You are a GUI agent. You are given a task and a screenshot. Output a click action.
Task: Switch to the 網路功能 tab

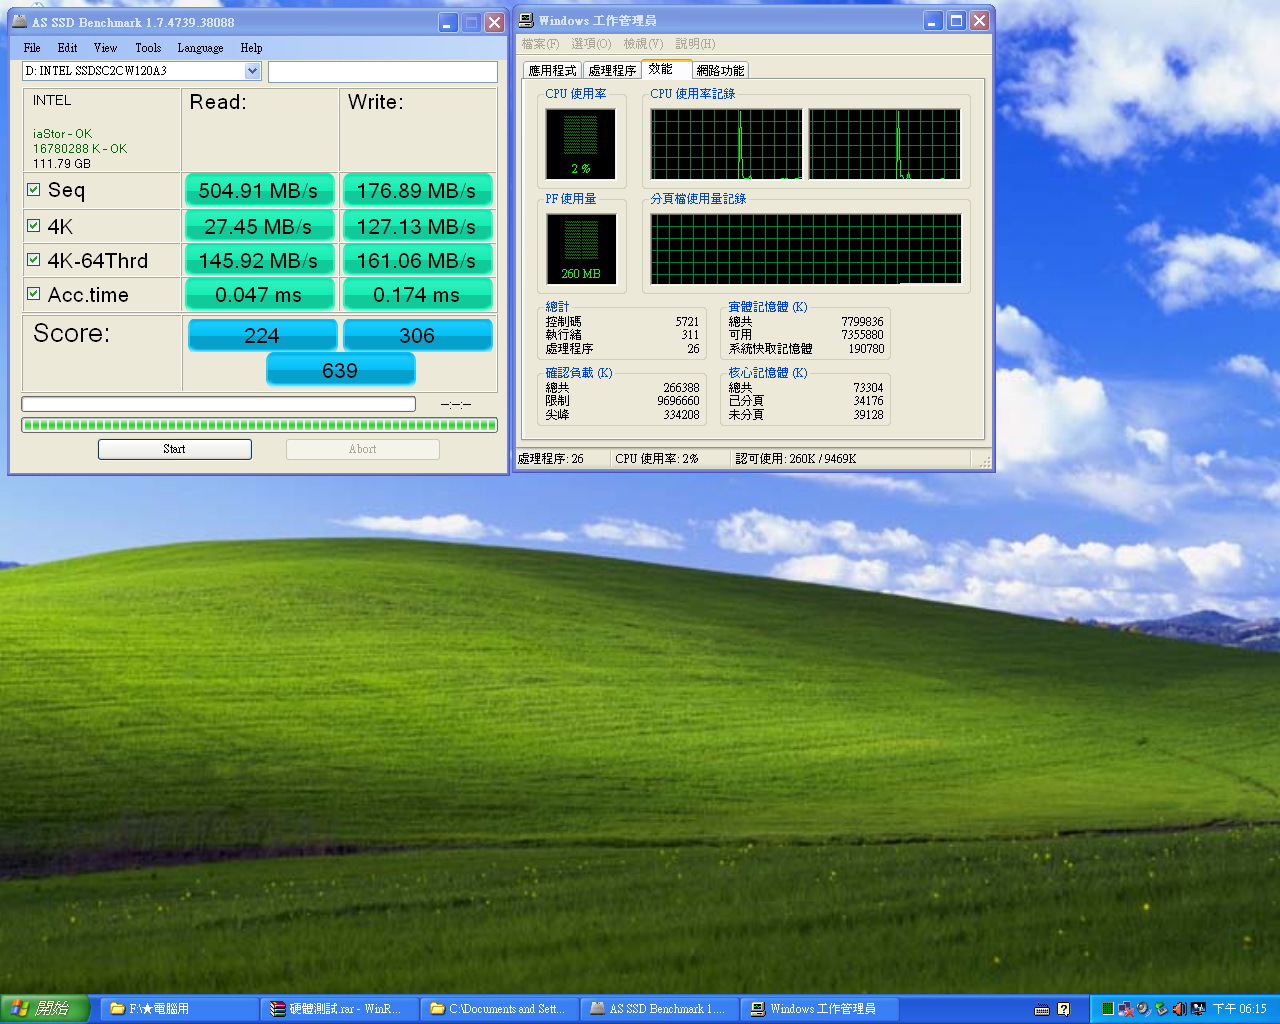(720, 70)
